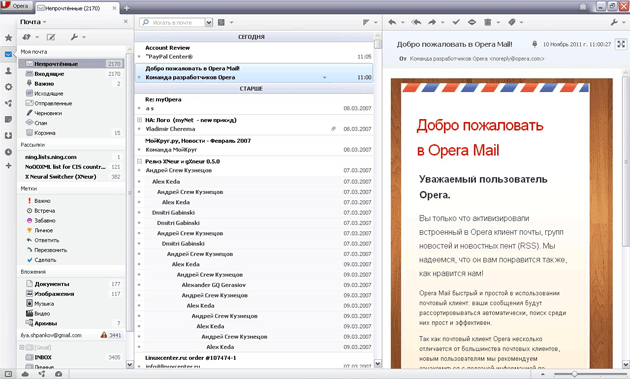Open the Почта panel title dropdown
This screenshot has width=630, height=379.
click(x=45, y=22)
